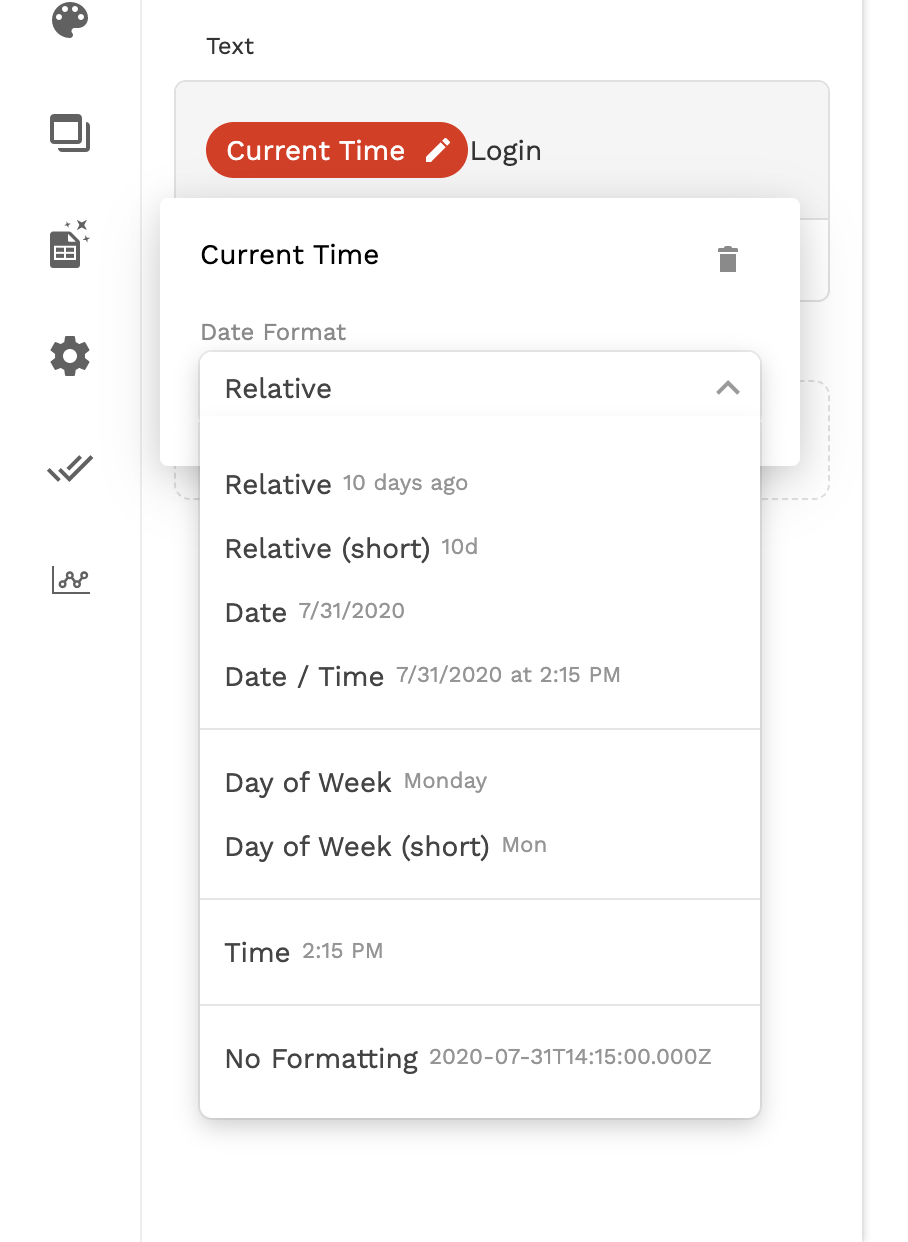Pick Day of Week (short) option
This screenshot has height=1242, width=908.
coord(385,847)
